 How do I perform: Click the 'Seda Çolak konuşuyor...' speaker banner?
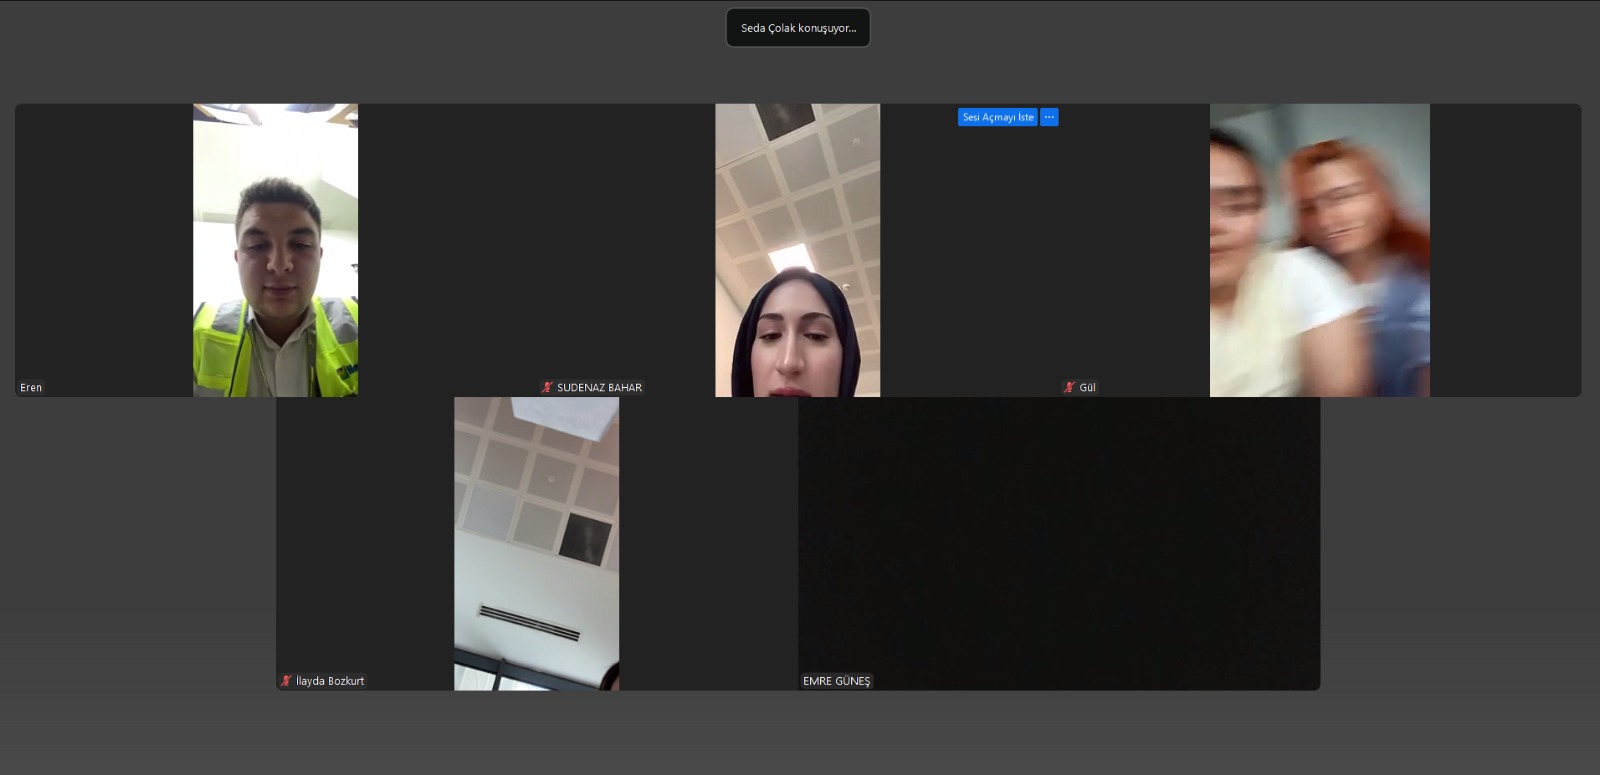[797, 28]
